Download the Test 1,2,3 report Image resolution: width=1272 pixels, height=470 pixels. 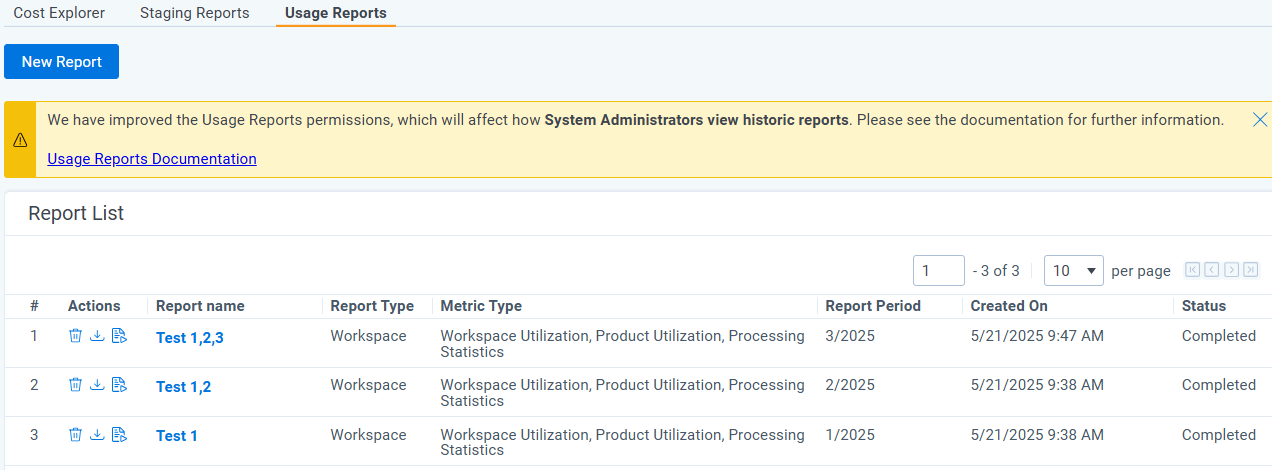coord(97,336)
